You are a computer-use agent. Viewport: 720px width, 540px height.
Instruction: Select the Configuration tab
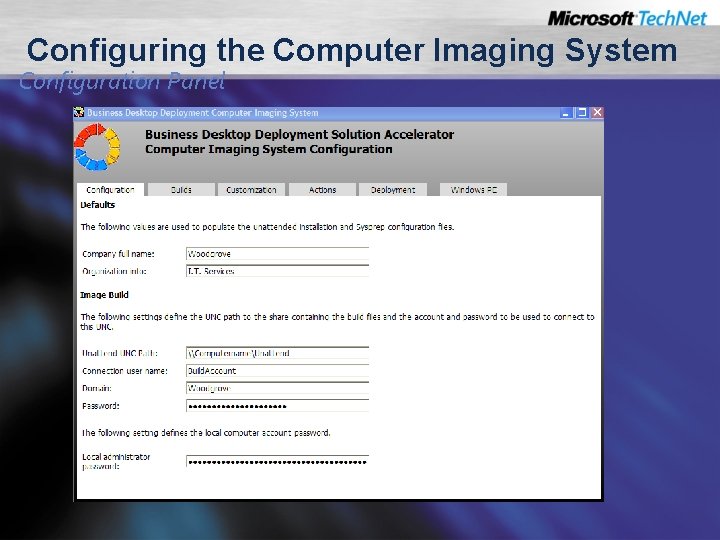coord(110,190)
